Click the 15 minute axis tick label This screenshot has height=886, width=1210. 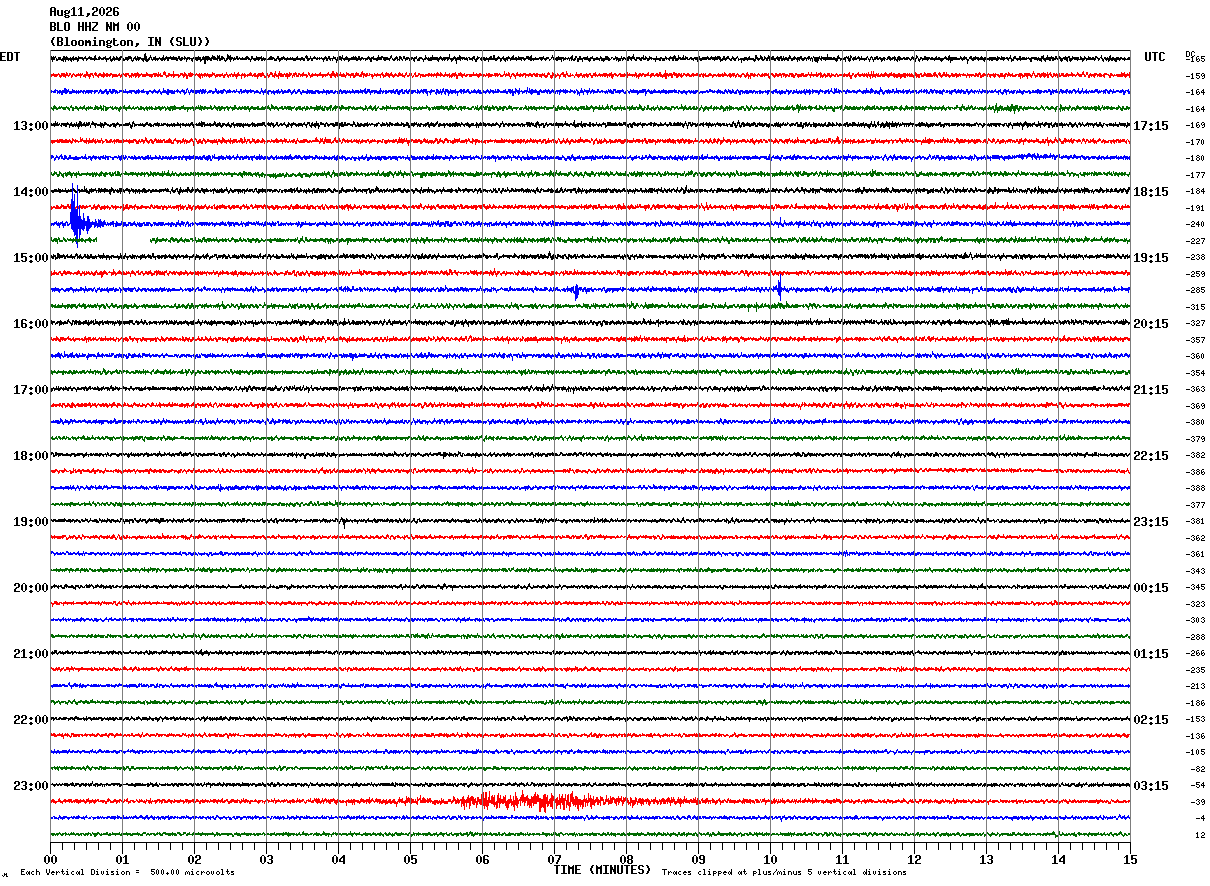click(x=1130, y=859)
